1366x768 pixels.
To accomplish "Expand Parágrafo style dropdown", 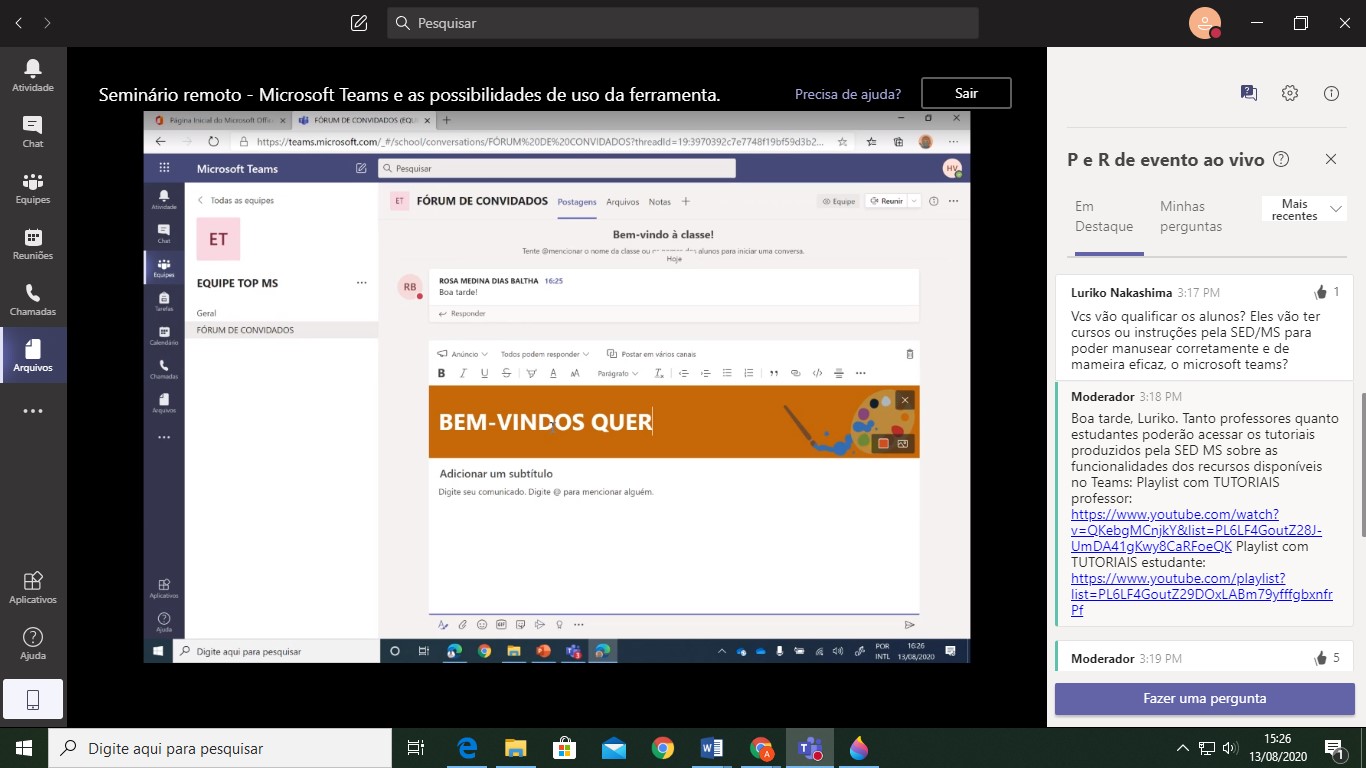I will 618,373.
